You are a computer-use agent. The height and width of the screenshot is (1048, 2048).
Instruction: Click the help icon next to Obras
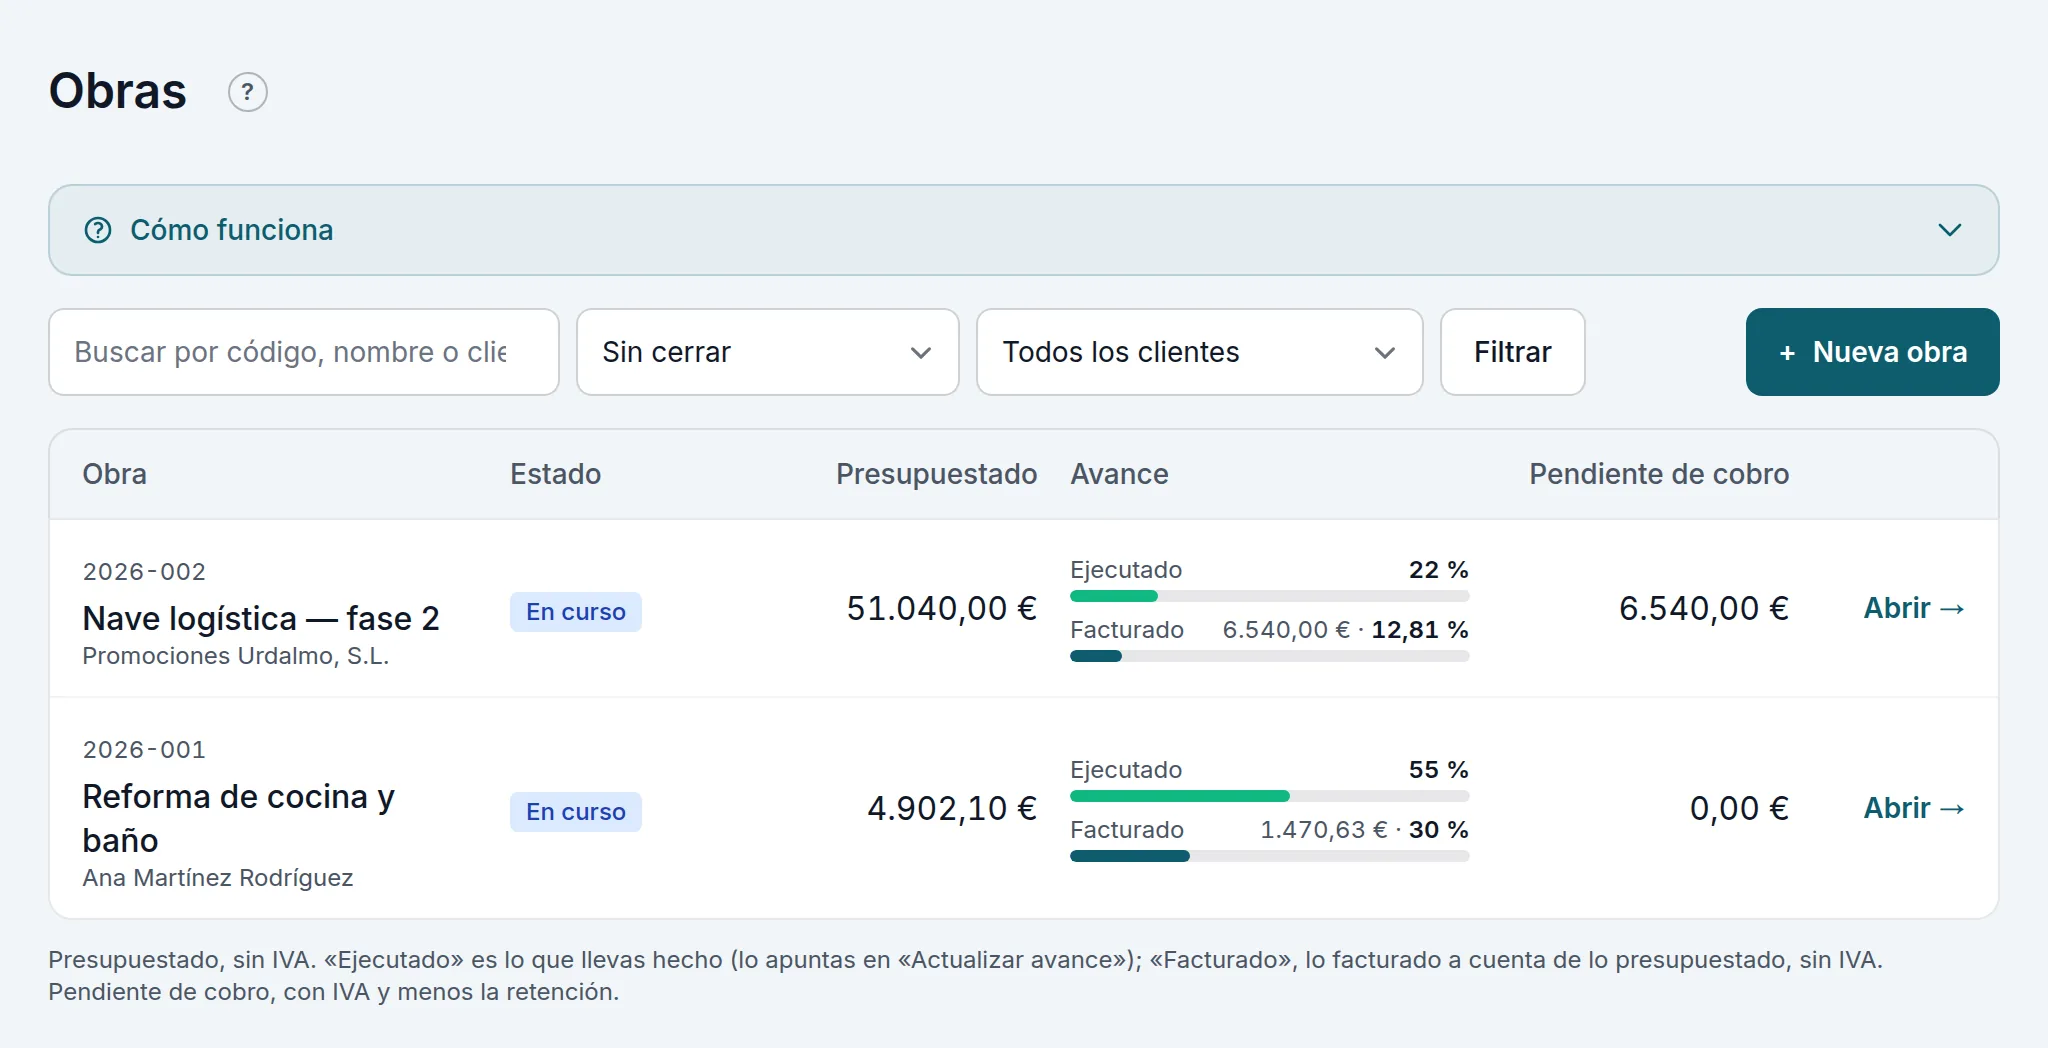point(248,92)
